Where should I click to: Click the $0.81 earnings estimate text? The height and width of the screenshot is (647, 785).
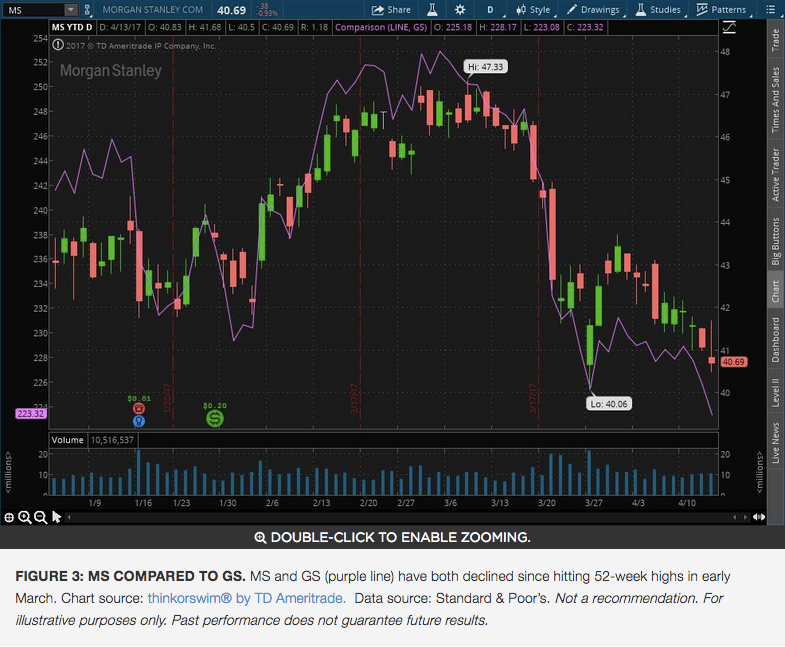139,399
